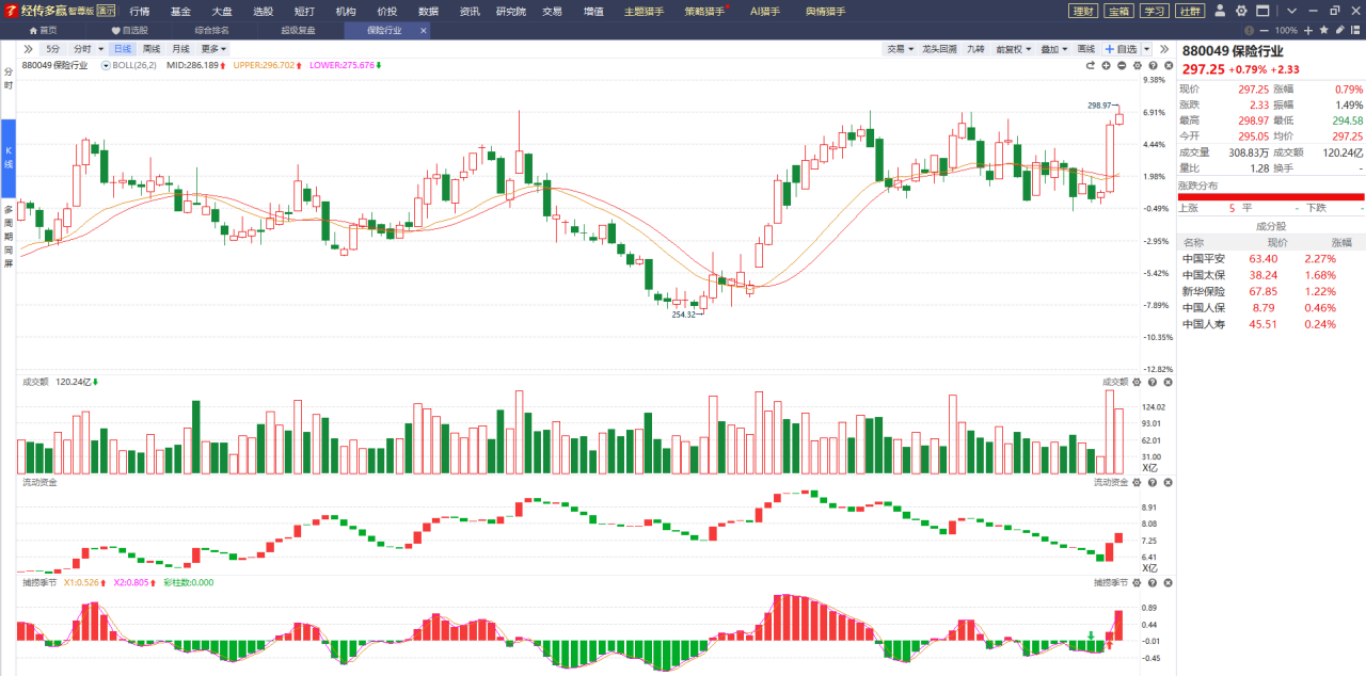The width and height of the screenshot is (1367, 677).
Task: Open the 行情 menu
Action: click(139, 11)
